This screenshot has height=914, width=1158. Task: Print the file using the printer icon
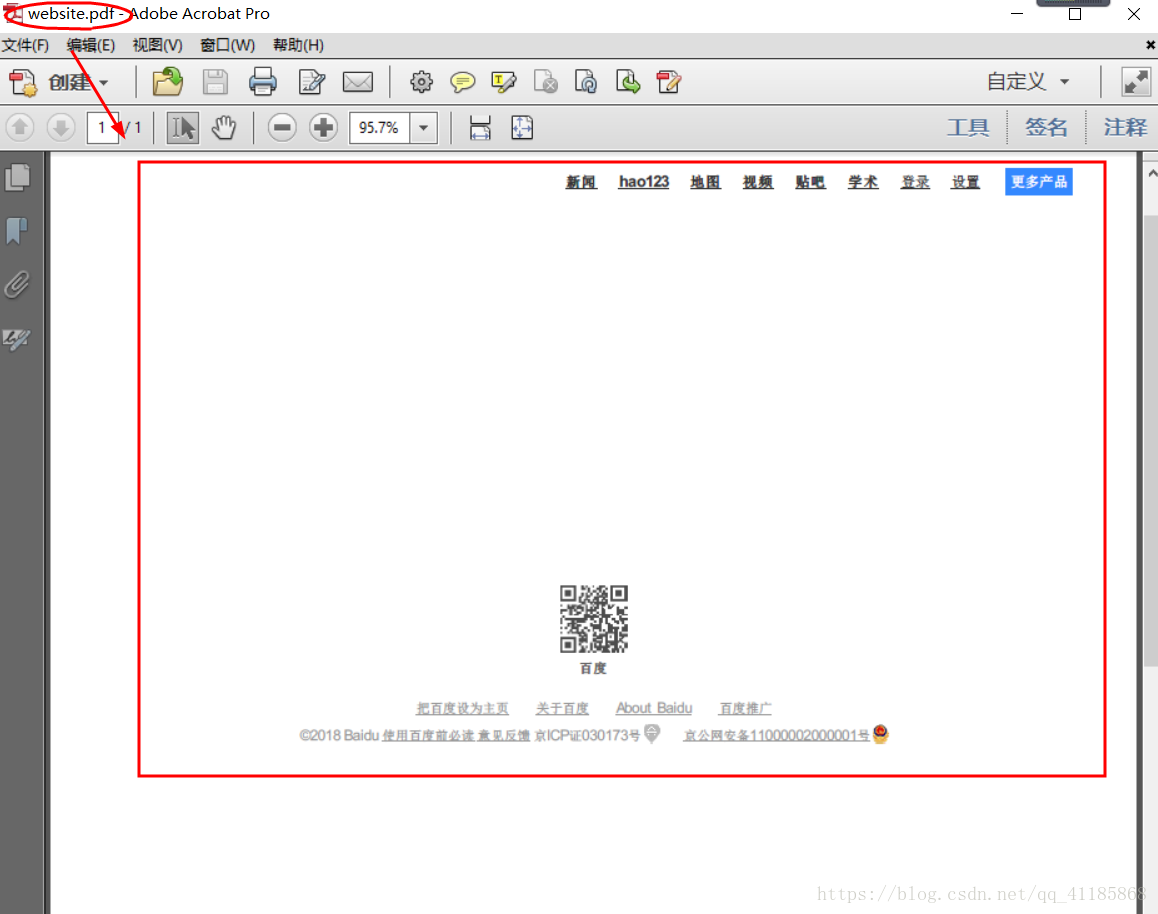(x=262, y=82)
